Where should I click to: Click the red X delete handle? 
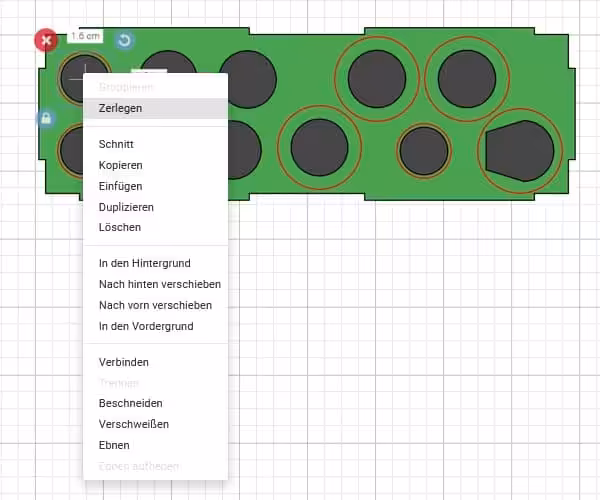pos(46,41)
